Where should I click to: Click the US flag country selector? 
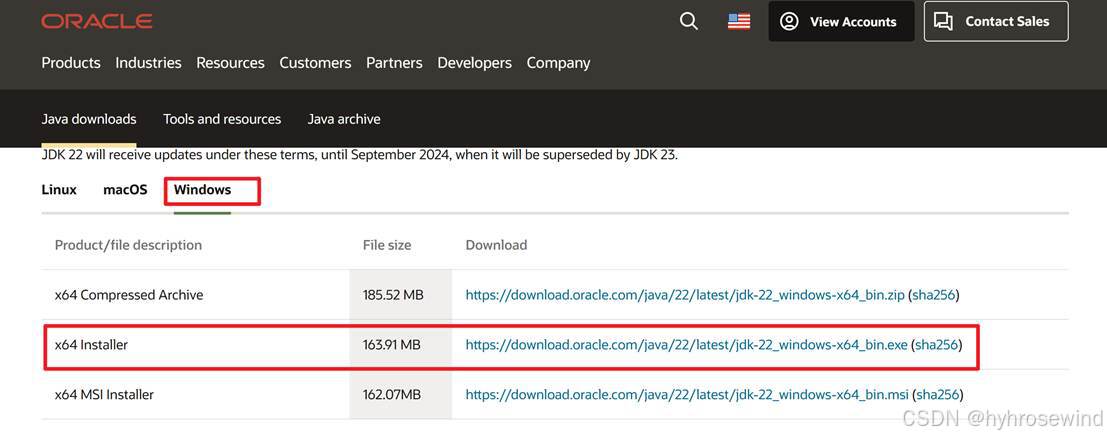[739, 21]
